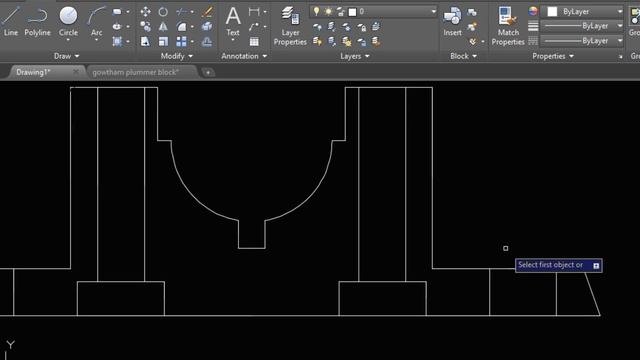Screen dimensions: 640x360
Task: Click the Match Properties tool
Action: (508, 26)
